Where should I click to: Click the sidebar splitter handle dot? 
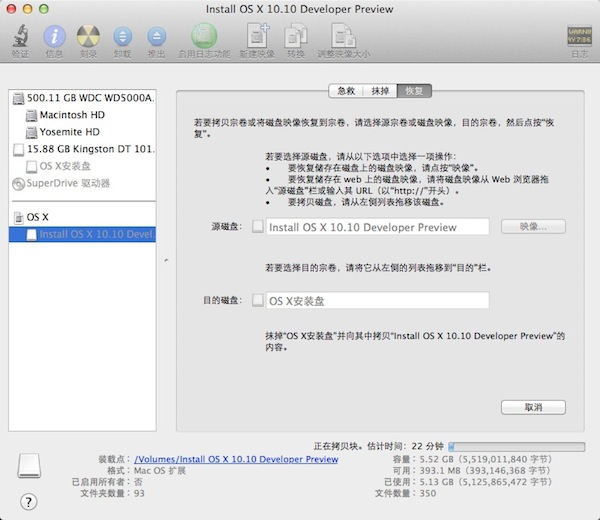tap(166, 261)
